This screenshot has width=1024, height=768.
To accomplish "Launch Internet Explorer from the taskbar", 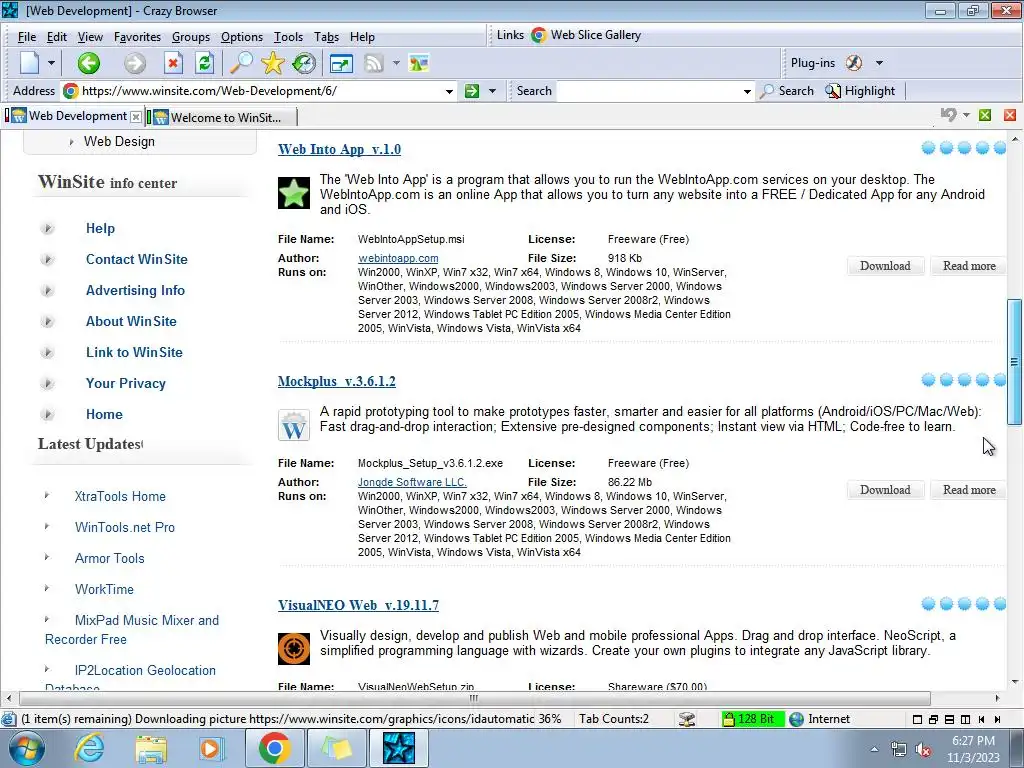I will pyautogui.click(x=89, y=748).
